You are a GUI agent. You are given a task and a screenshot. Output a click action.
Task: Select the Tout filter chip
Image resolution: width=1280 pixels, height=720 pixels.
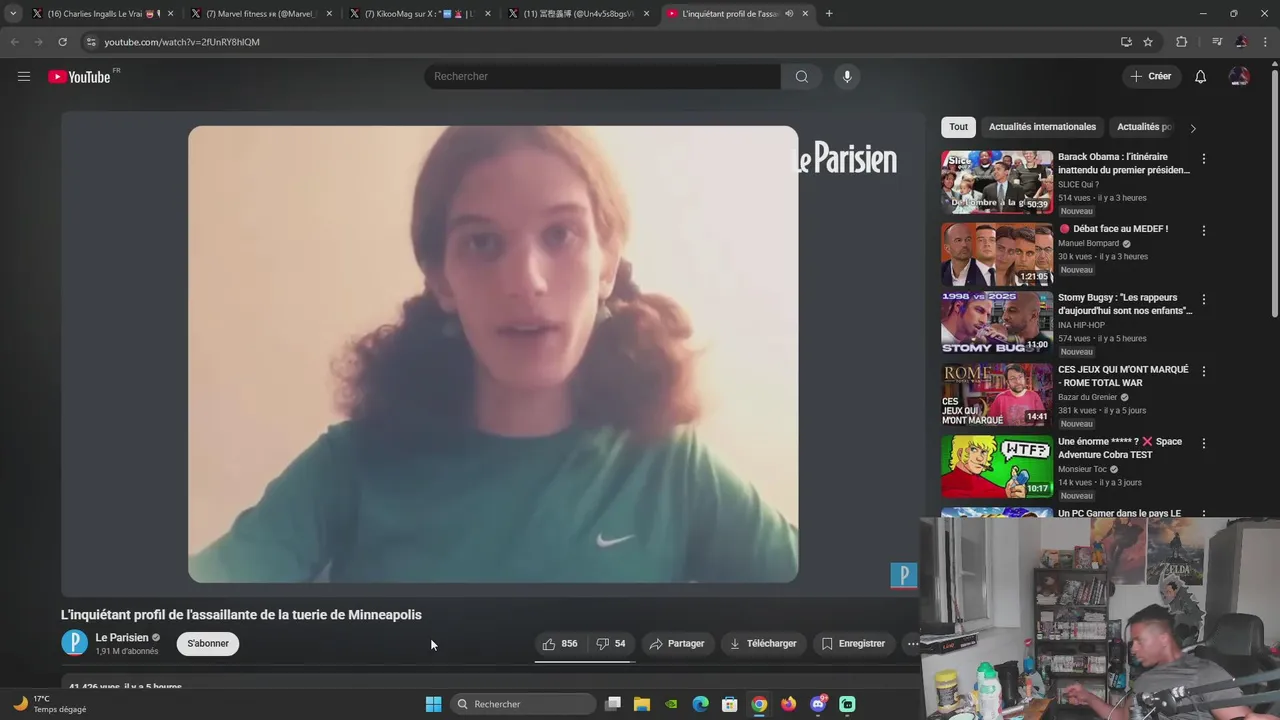[x=958, y=127]
